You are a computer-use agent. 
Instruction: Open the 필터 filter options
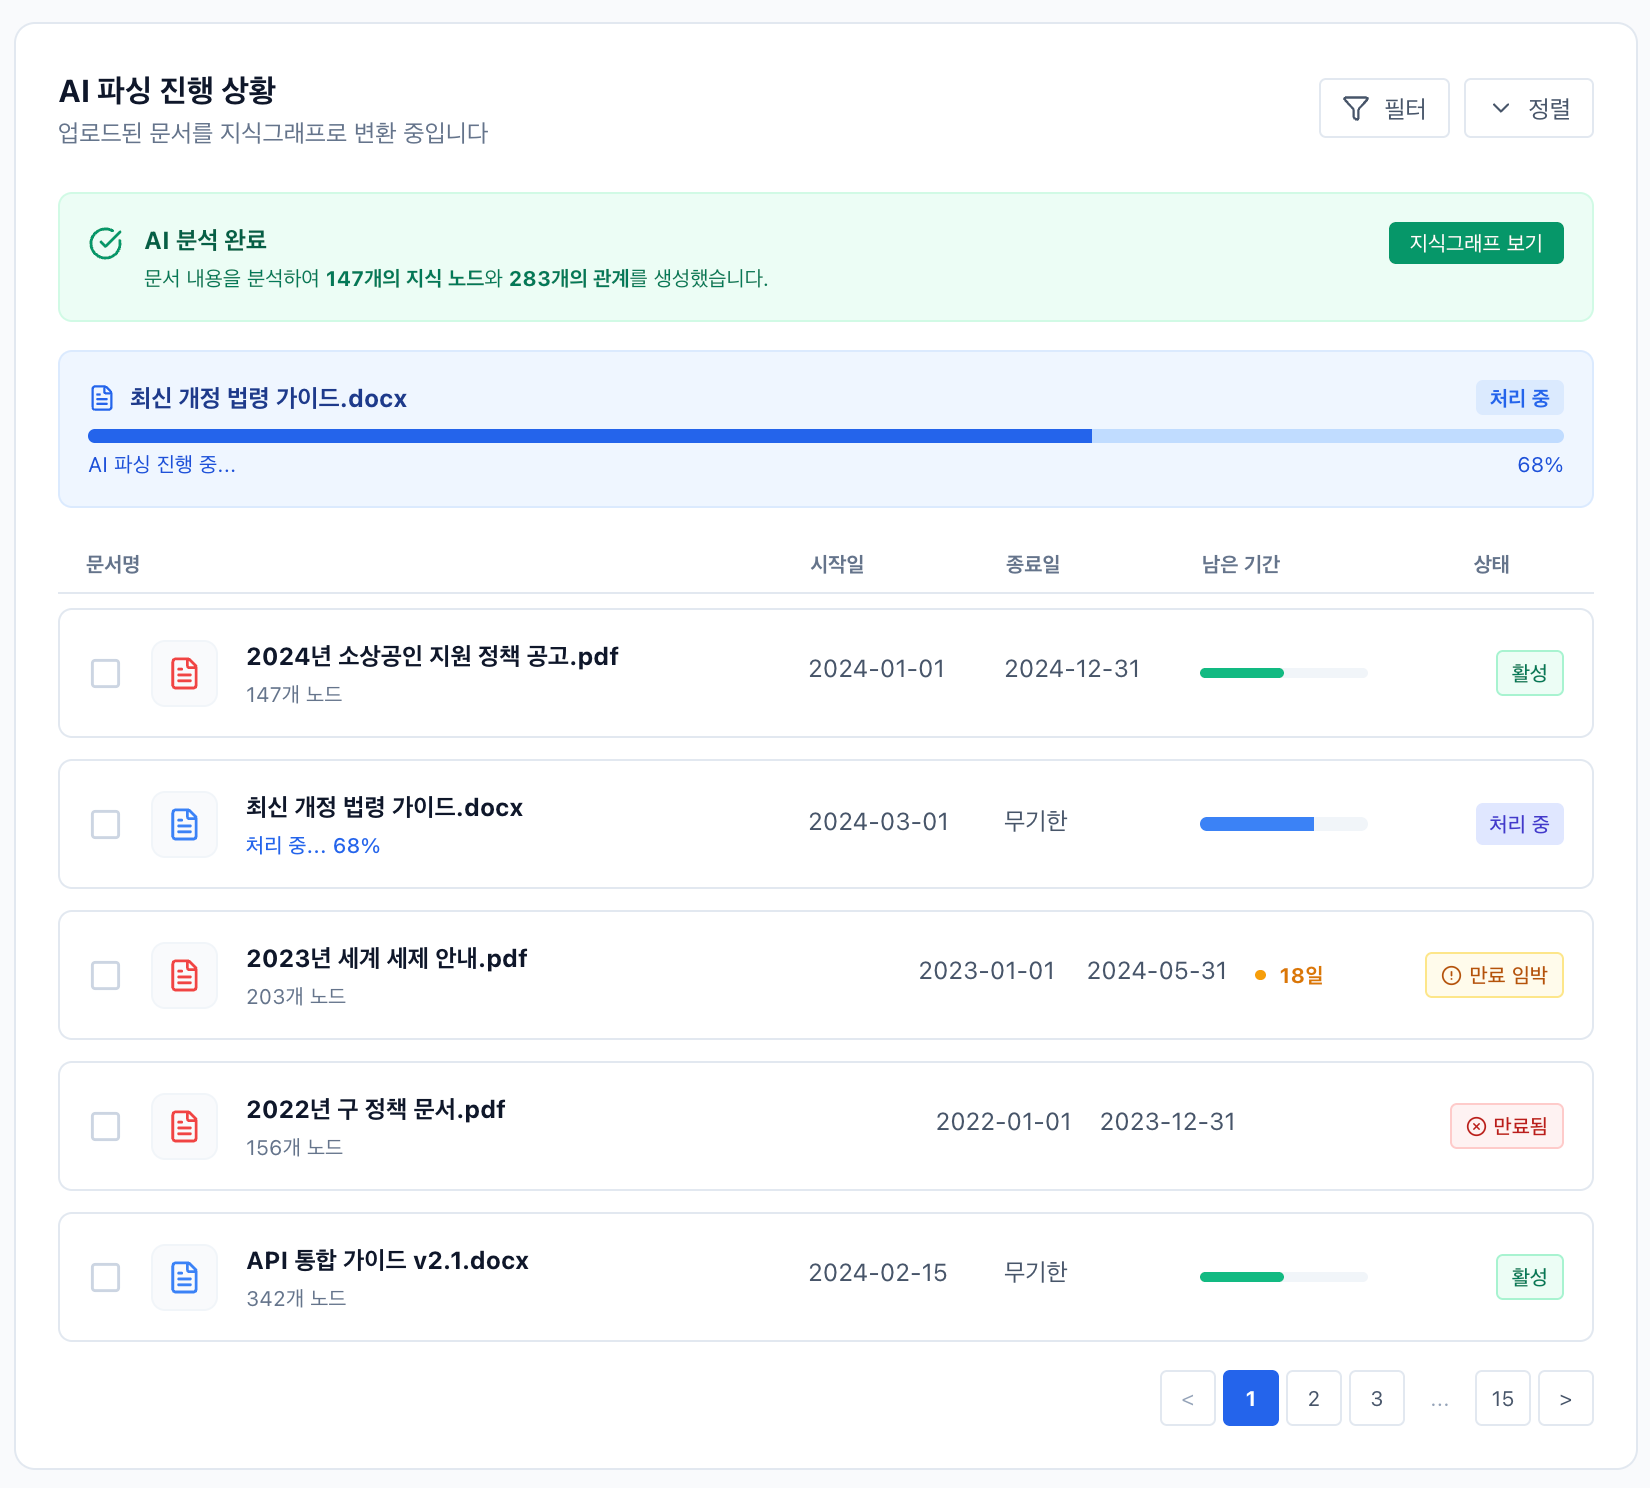tap(1383, 108)
